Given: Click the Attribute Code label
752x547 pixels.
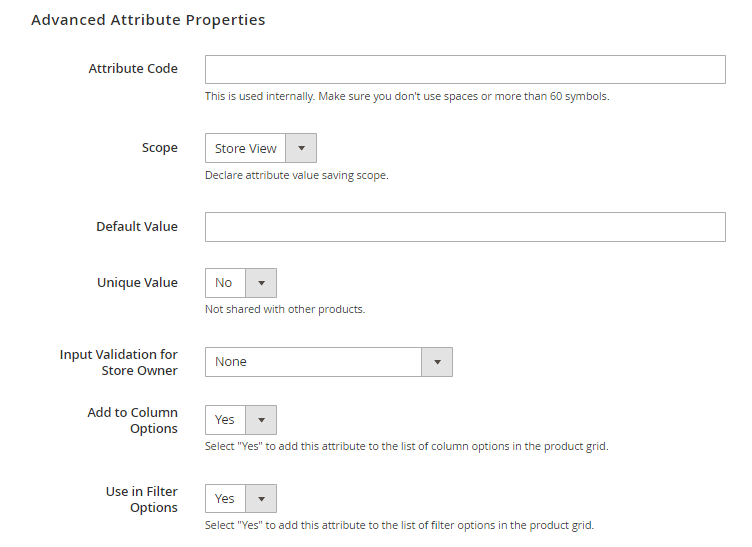Looking at the screenshot, I should (x=133, y=69).
